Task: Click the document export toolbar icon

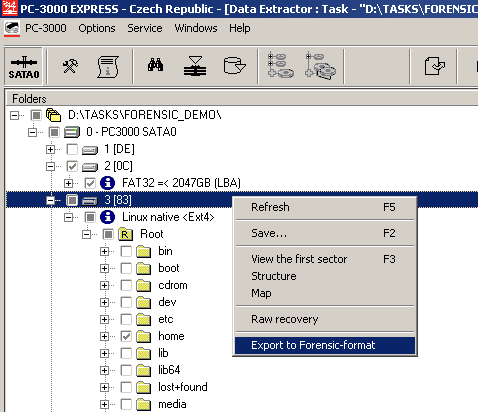Action: pyautogui.click(x=434, y=66)
